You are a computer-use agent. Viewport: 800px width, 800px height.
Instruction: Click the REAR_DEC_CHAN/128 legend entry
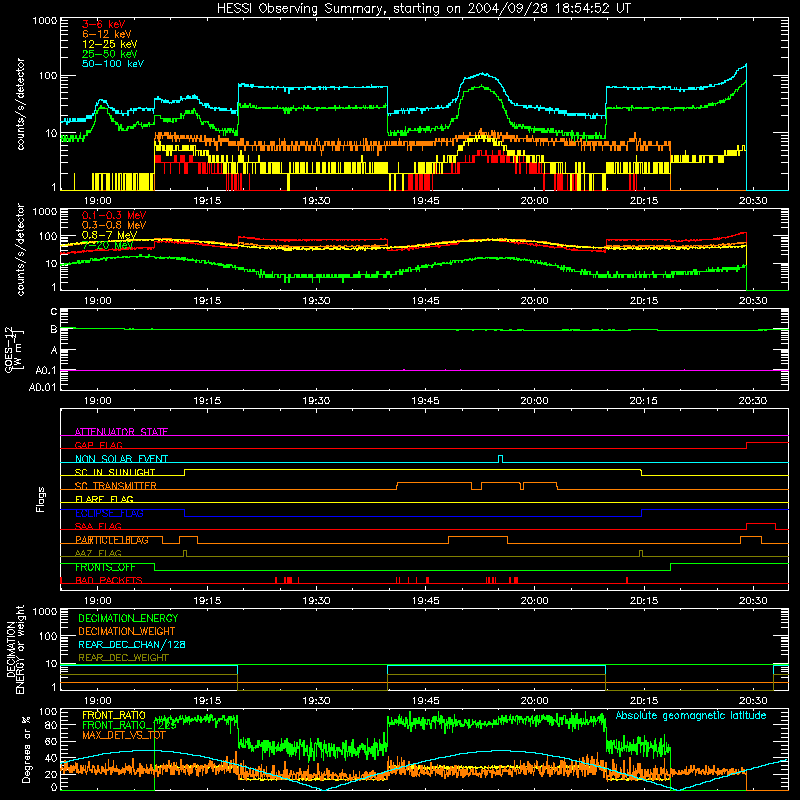pyautogui.click(x=132, y=645)
